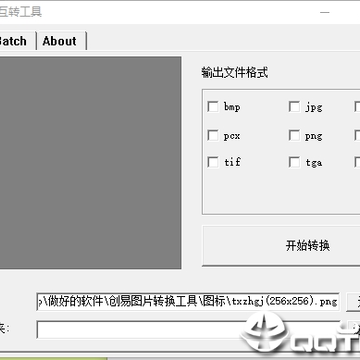Switch to the Batch tab

pyautogui.click(x=15, y=41)
